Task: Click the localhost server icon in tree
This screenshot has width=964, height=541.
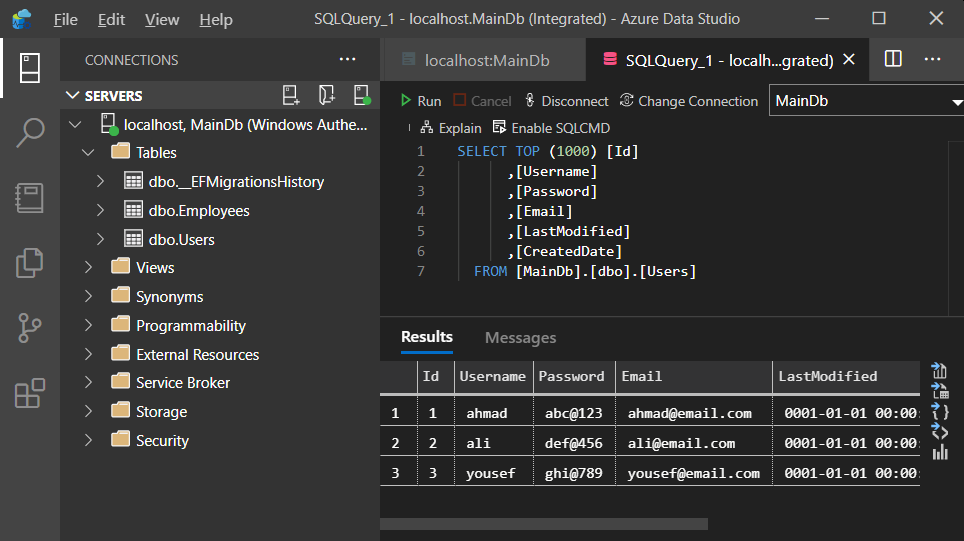Action: pos(109,124)
